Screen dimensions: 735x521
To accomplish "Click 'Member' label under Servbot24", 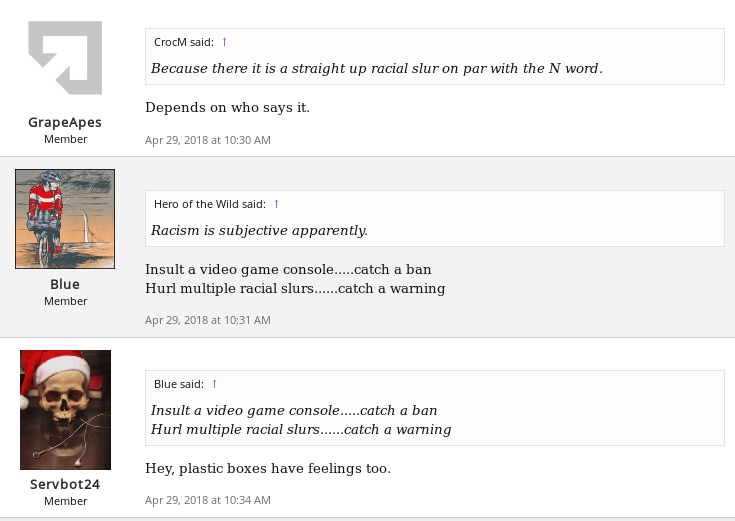I will coord(66,501).
